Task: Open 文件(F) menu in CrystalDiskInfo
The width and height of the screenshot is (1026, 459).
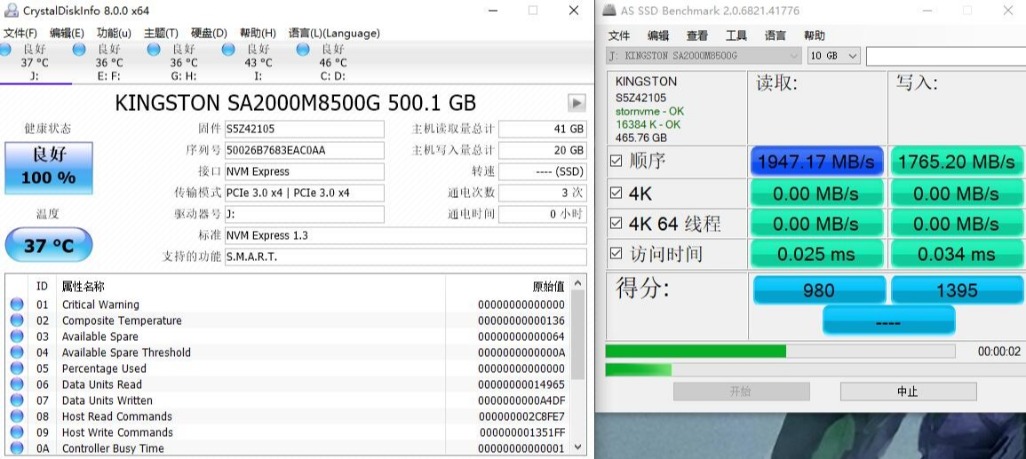Action: pos(20,33)
